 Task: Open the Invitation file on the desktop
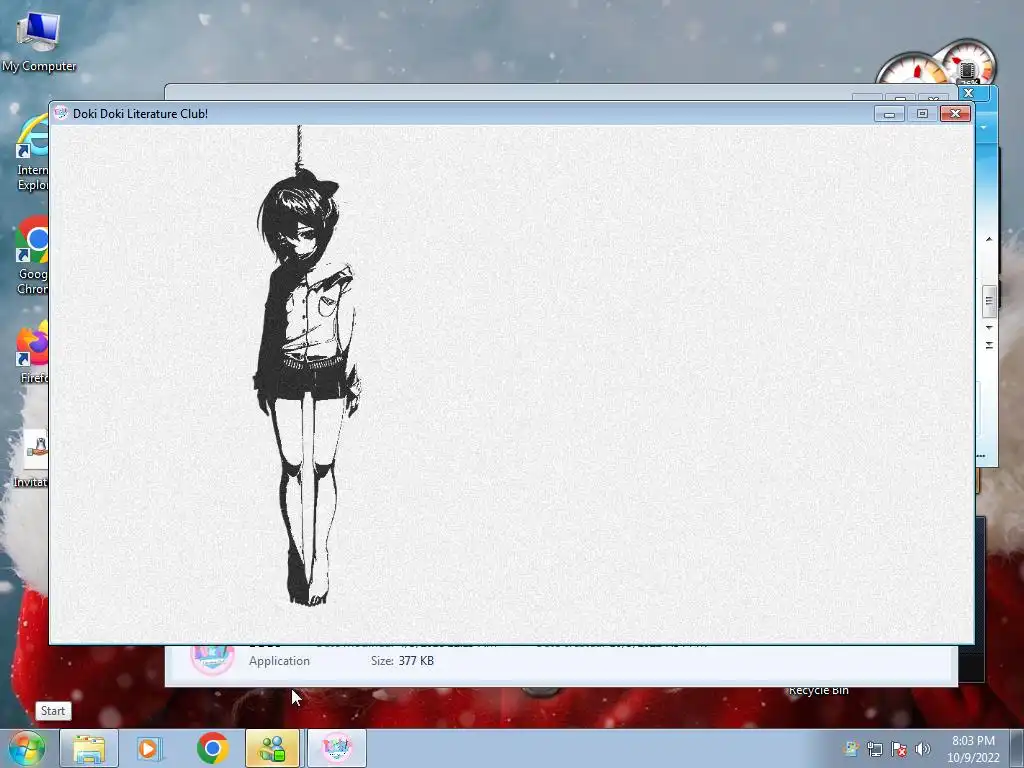(x=31, y=458)
